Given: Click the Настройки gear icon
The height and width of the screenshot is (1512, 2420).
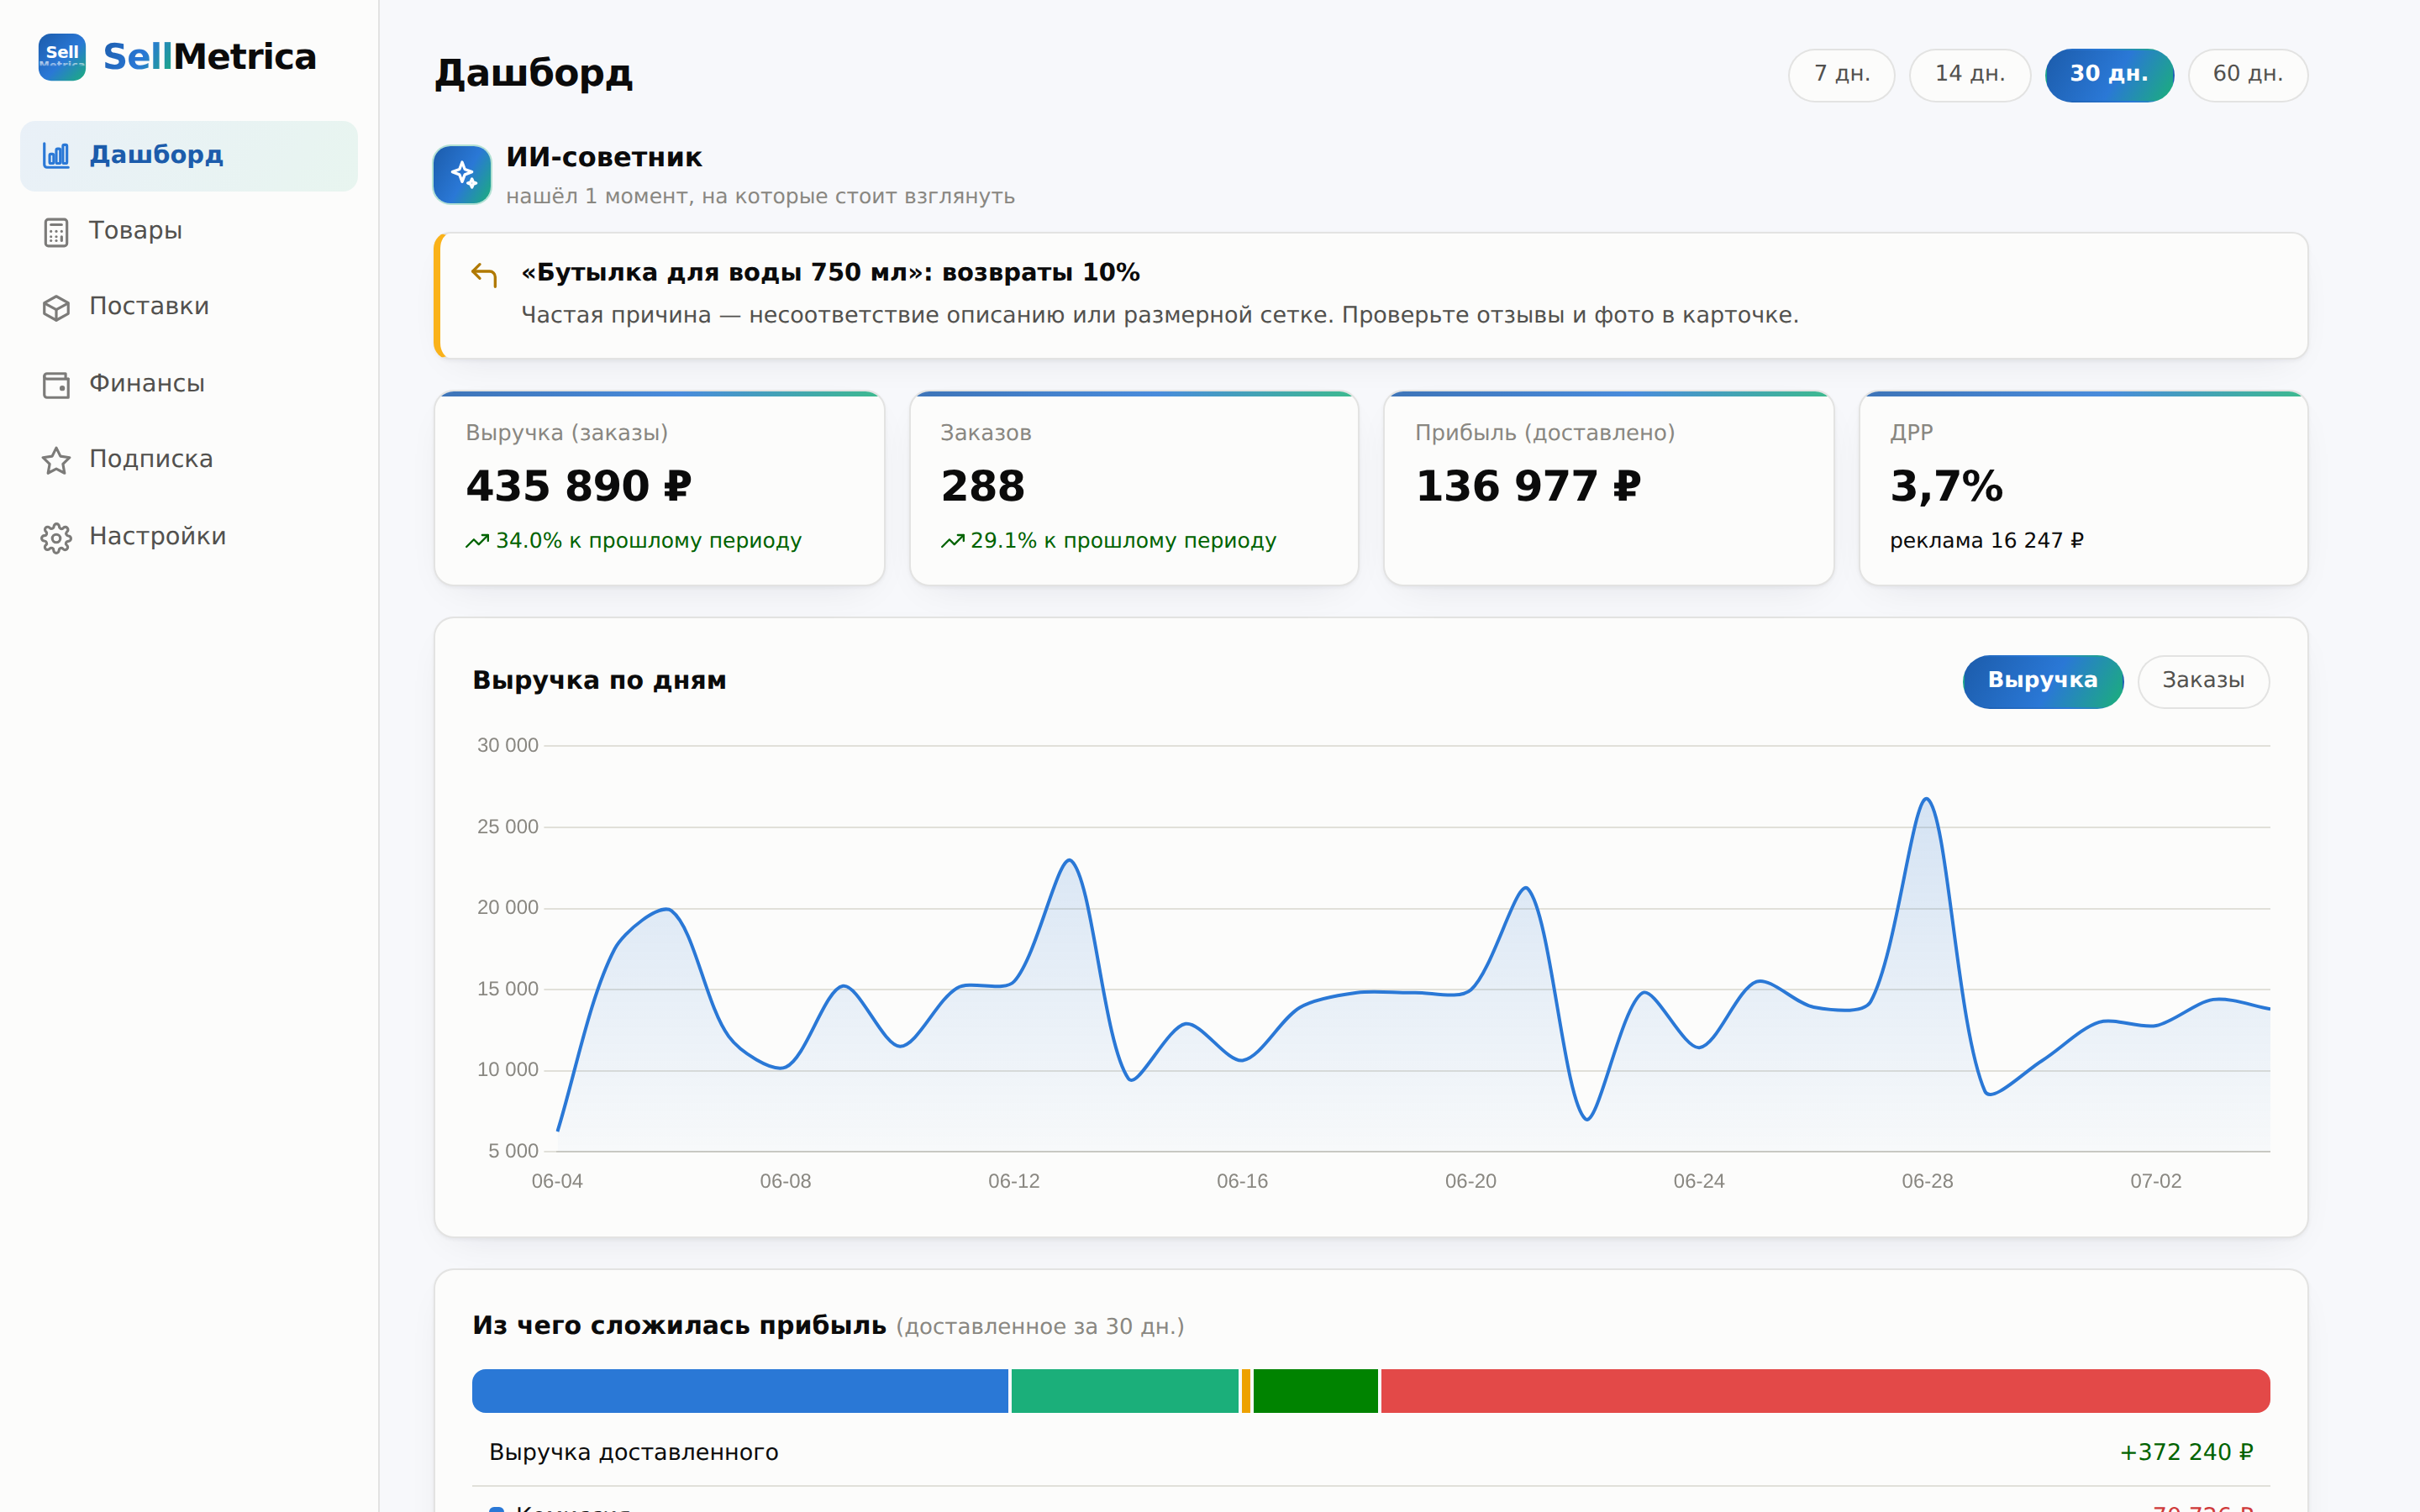Looking at the screenshot, I should point(56,538).
